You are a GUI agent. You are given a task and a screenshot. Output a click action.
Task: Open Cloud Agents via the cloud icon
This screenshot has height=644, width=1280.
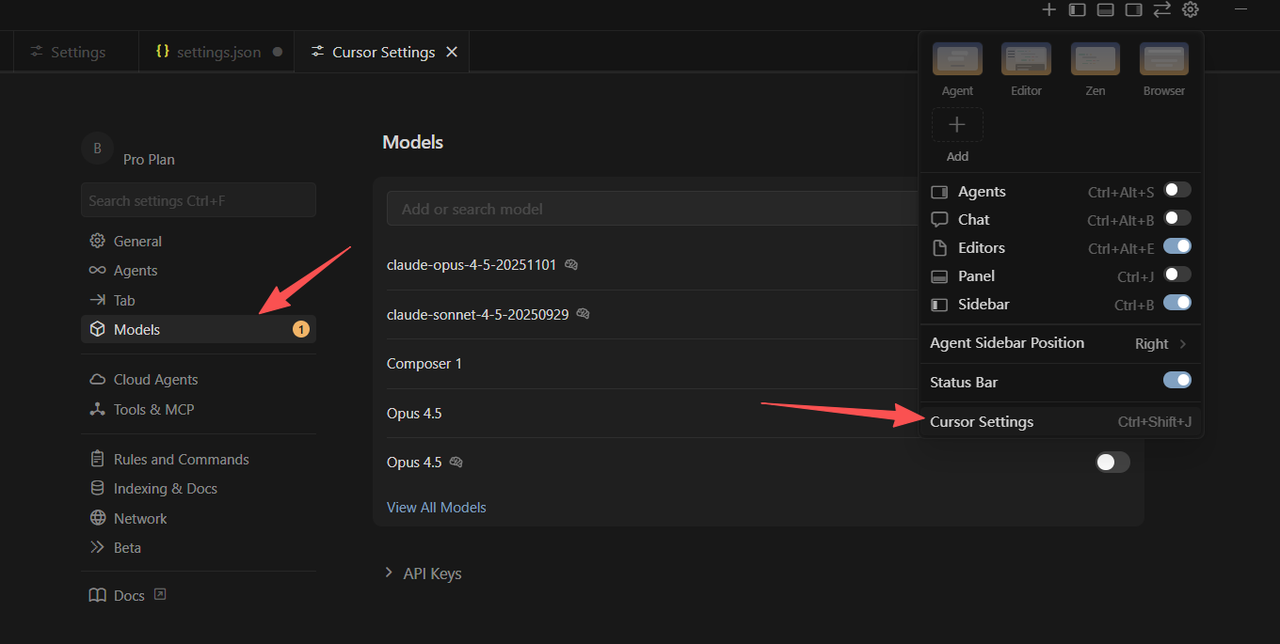(x=97, y=379)
